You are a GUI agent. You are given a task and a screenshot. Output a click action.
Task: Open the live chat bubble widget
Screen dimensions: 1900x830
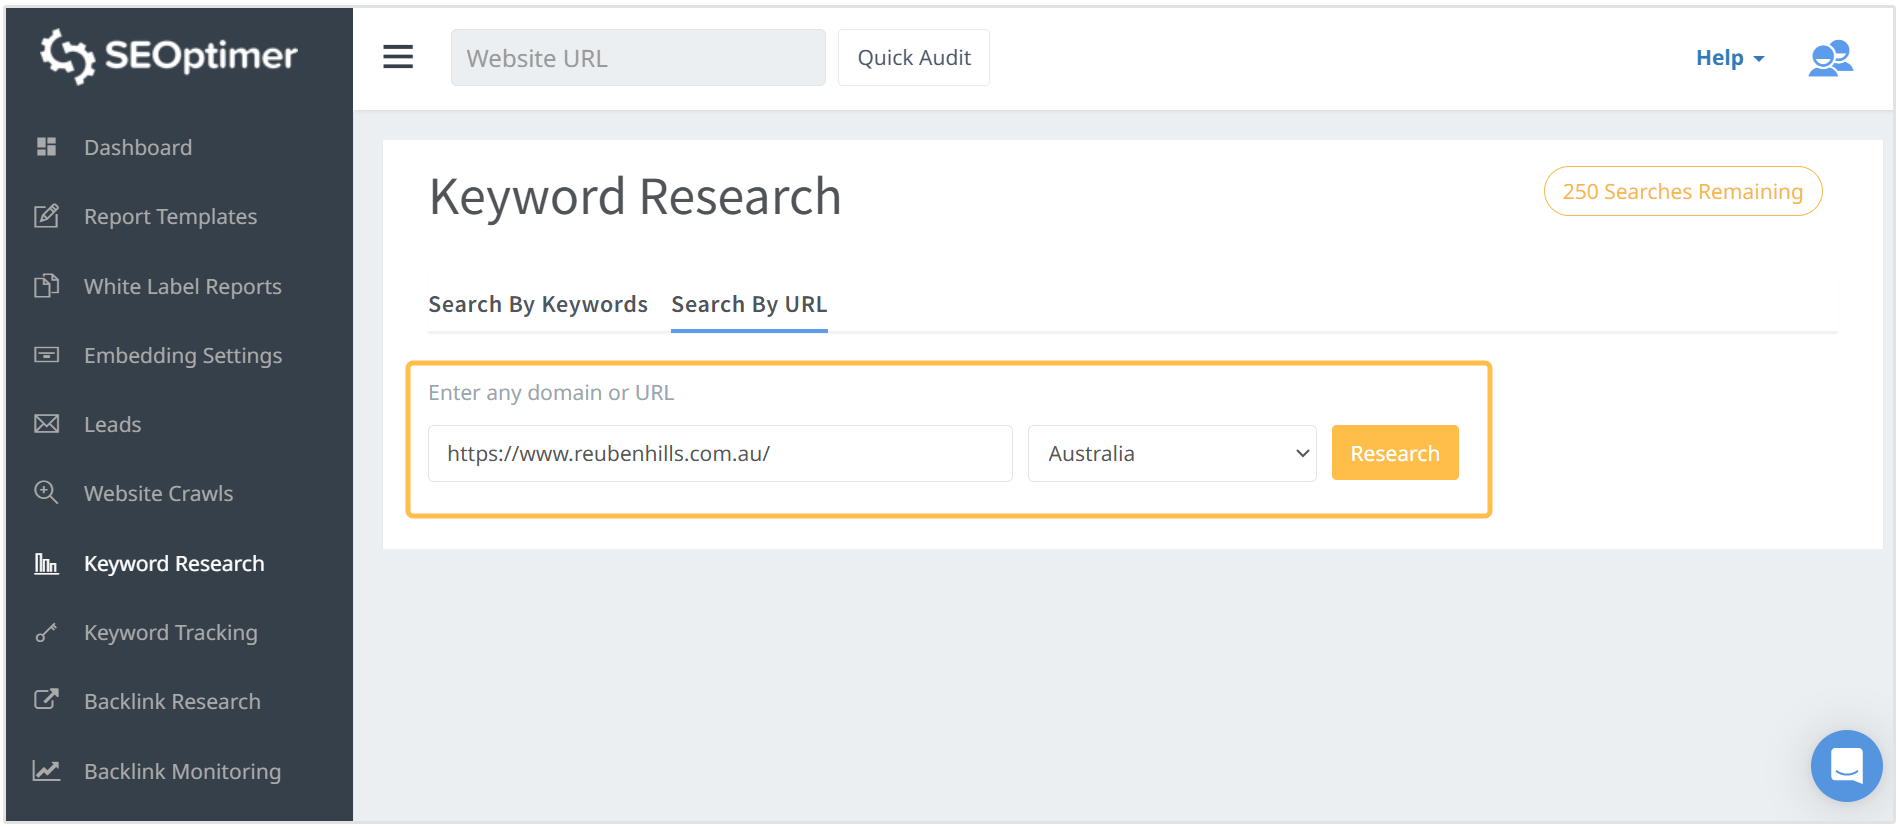coord(1846,766)
